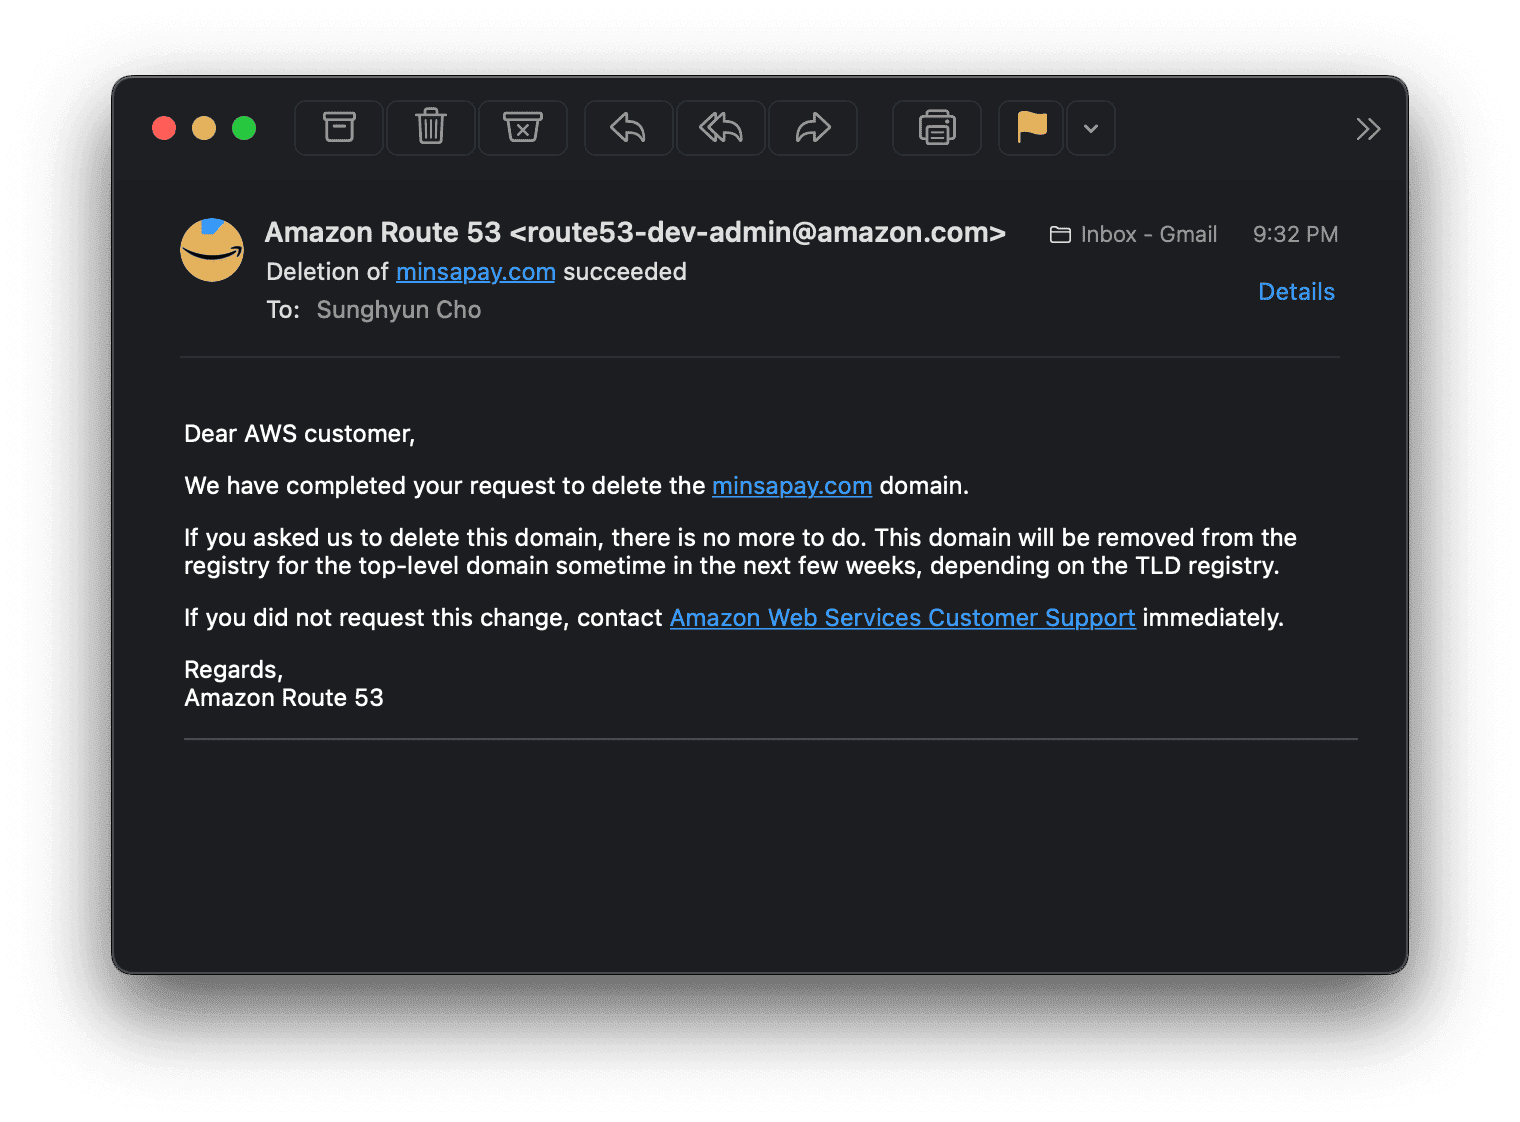Open minsapay.com link in message body

pyautogui.click(x=792, y=486)
